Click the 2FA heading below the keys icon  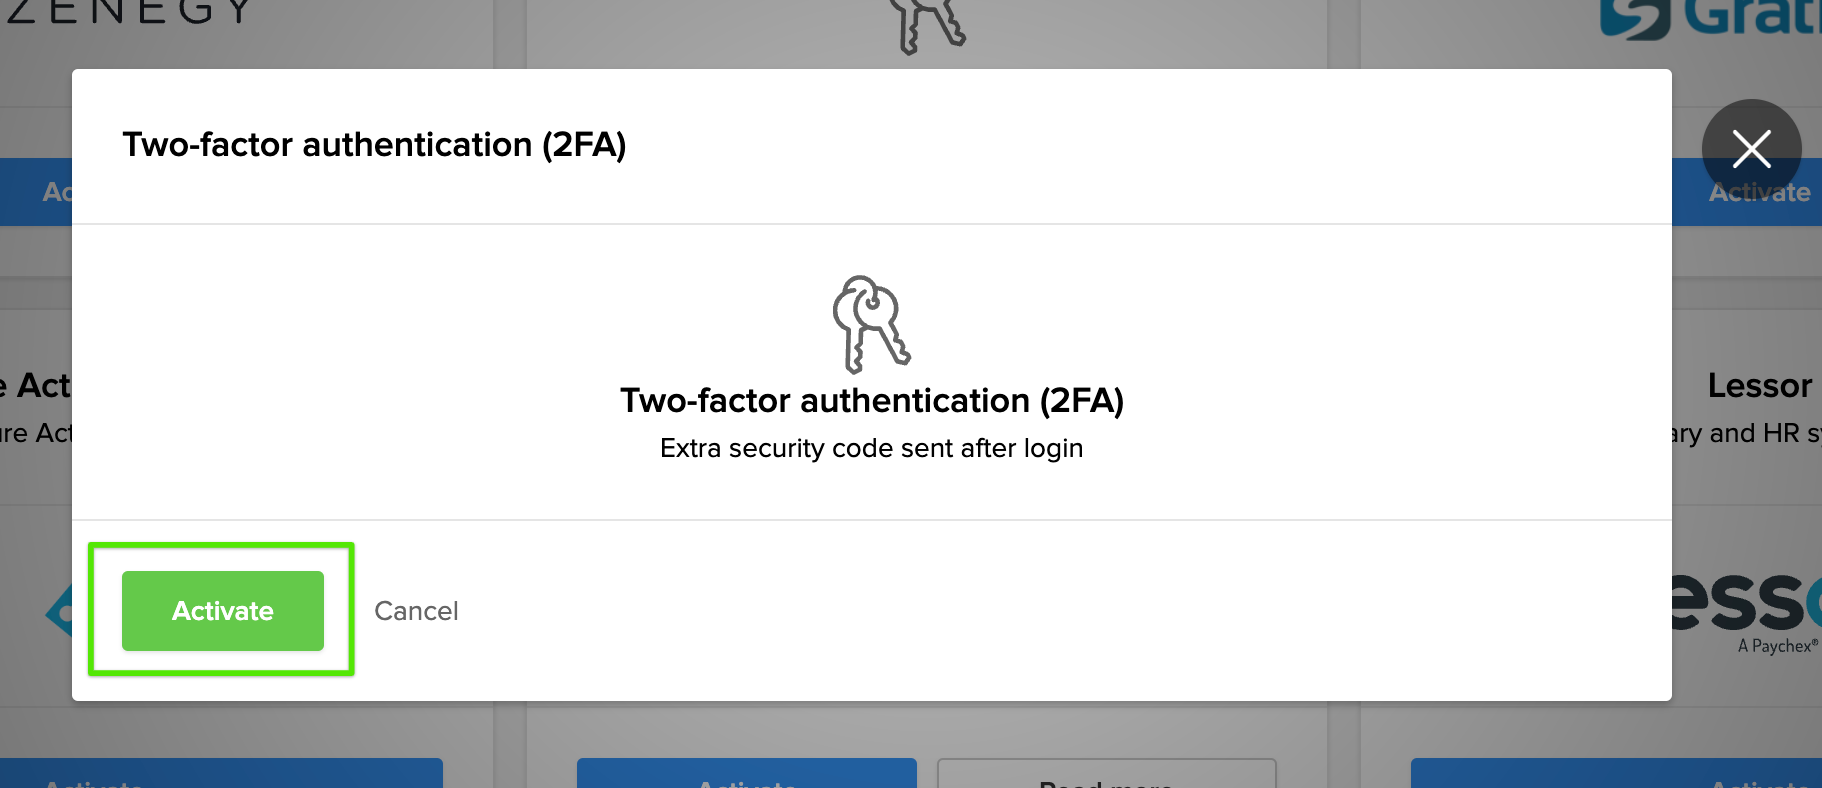tap(872, 401)
